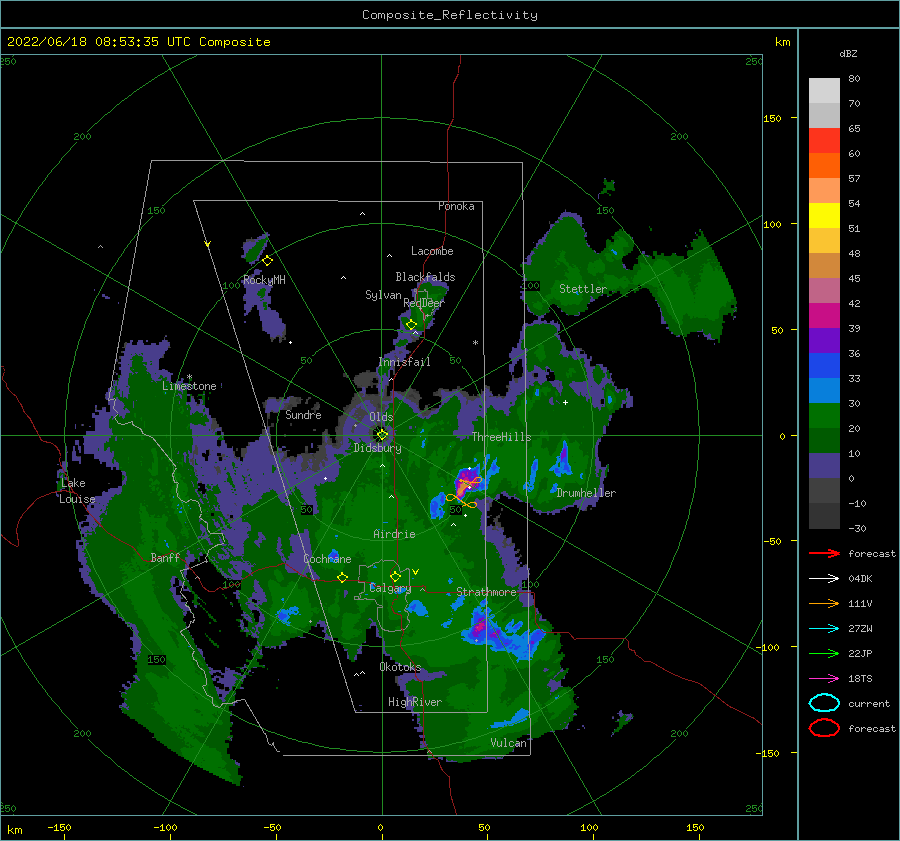Click the yellow radar-site diamond below Olds
Screen dimensions: 900x841
click(382, 435)
